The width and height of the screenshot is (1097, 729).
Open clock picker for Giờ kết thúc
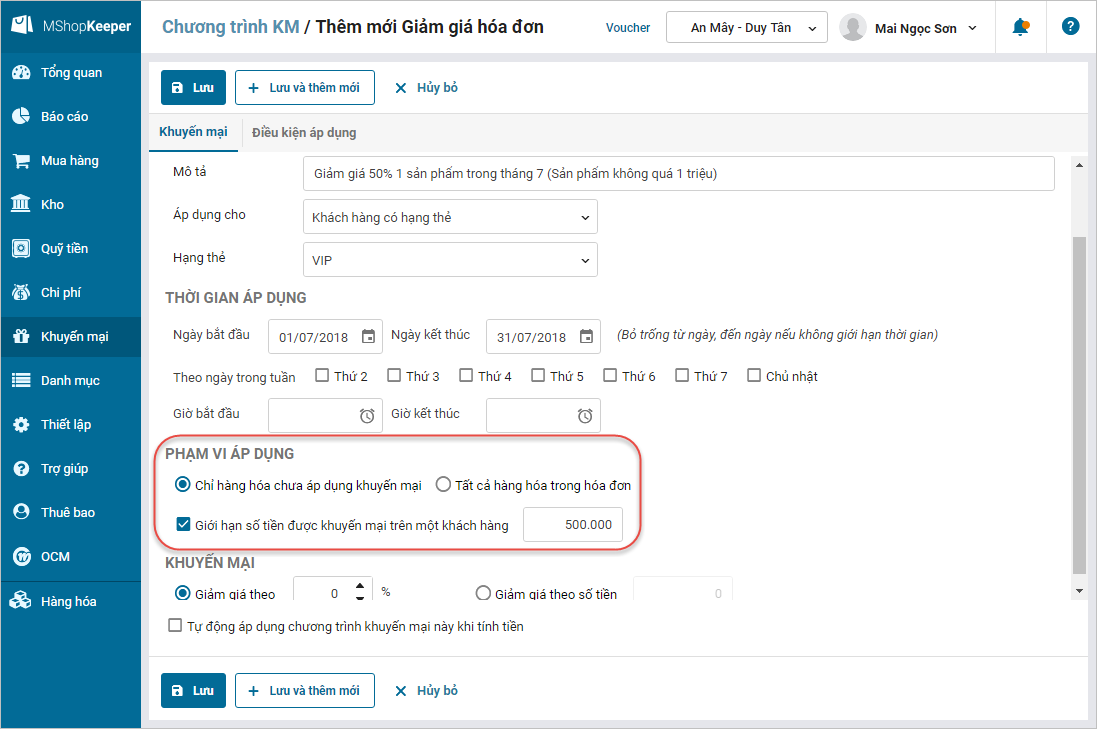point(586,415)
